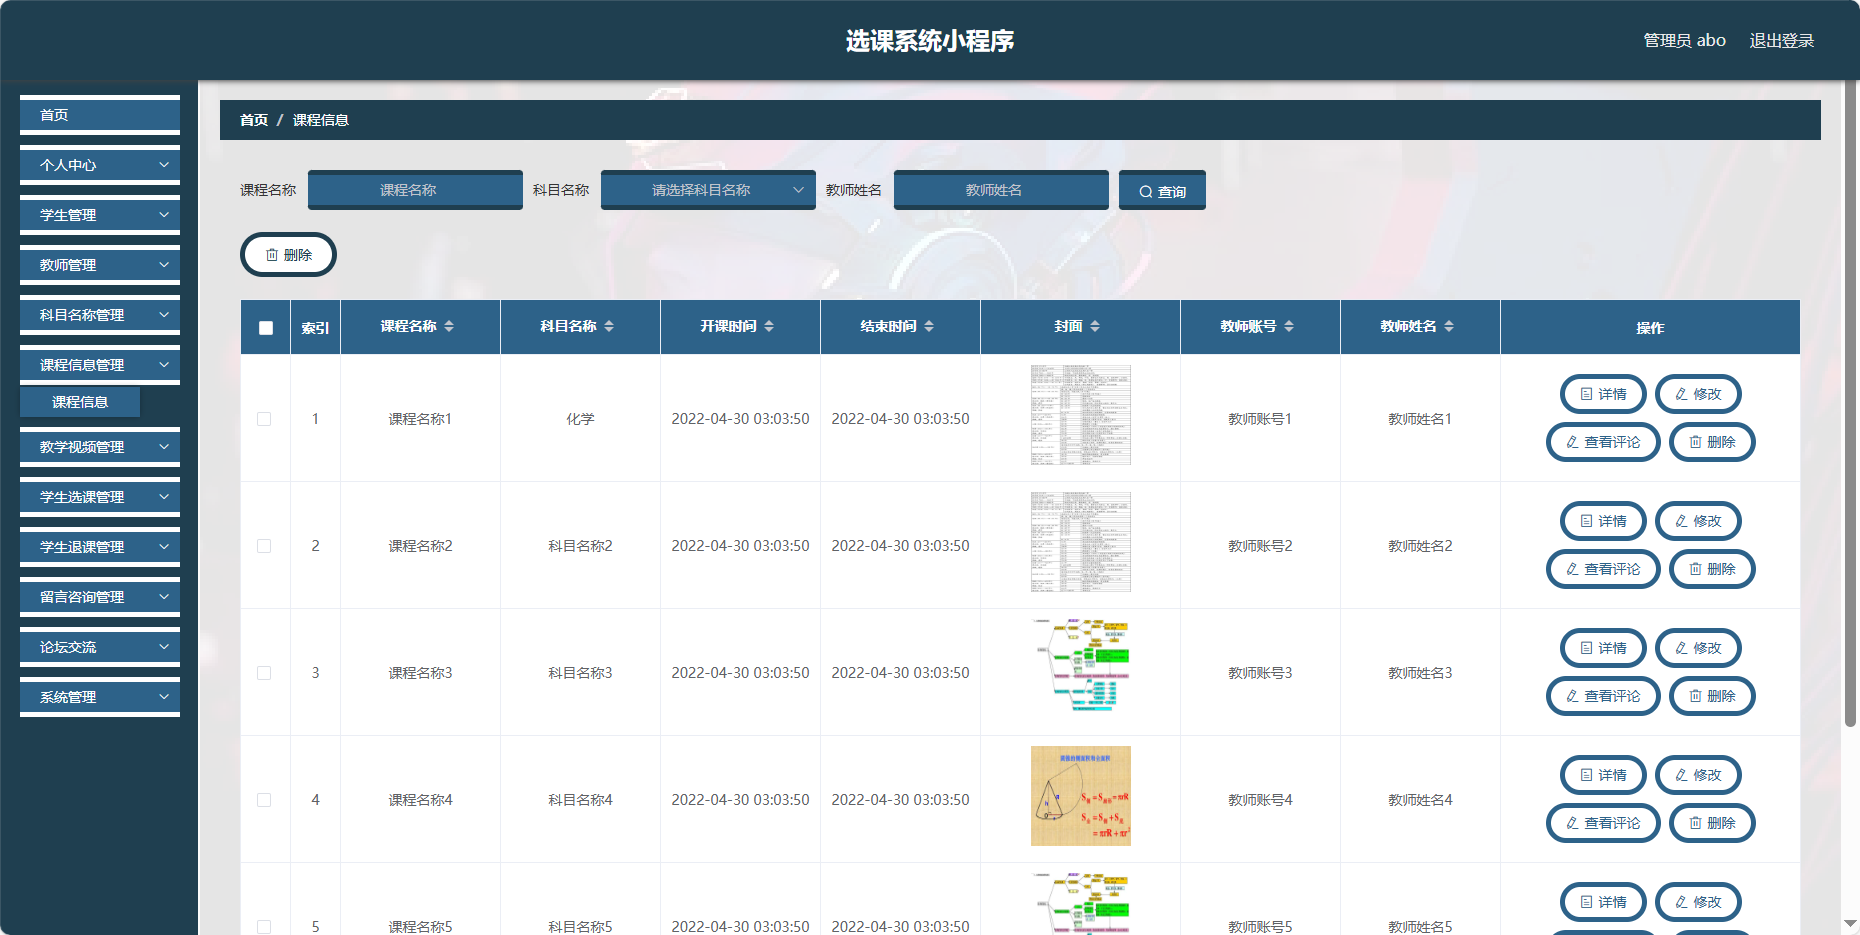Click 退出登录 link

tap(1781, 40)
